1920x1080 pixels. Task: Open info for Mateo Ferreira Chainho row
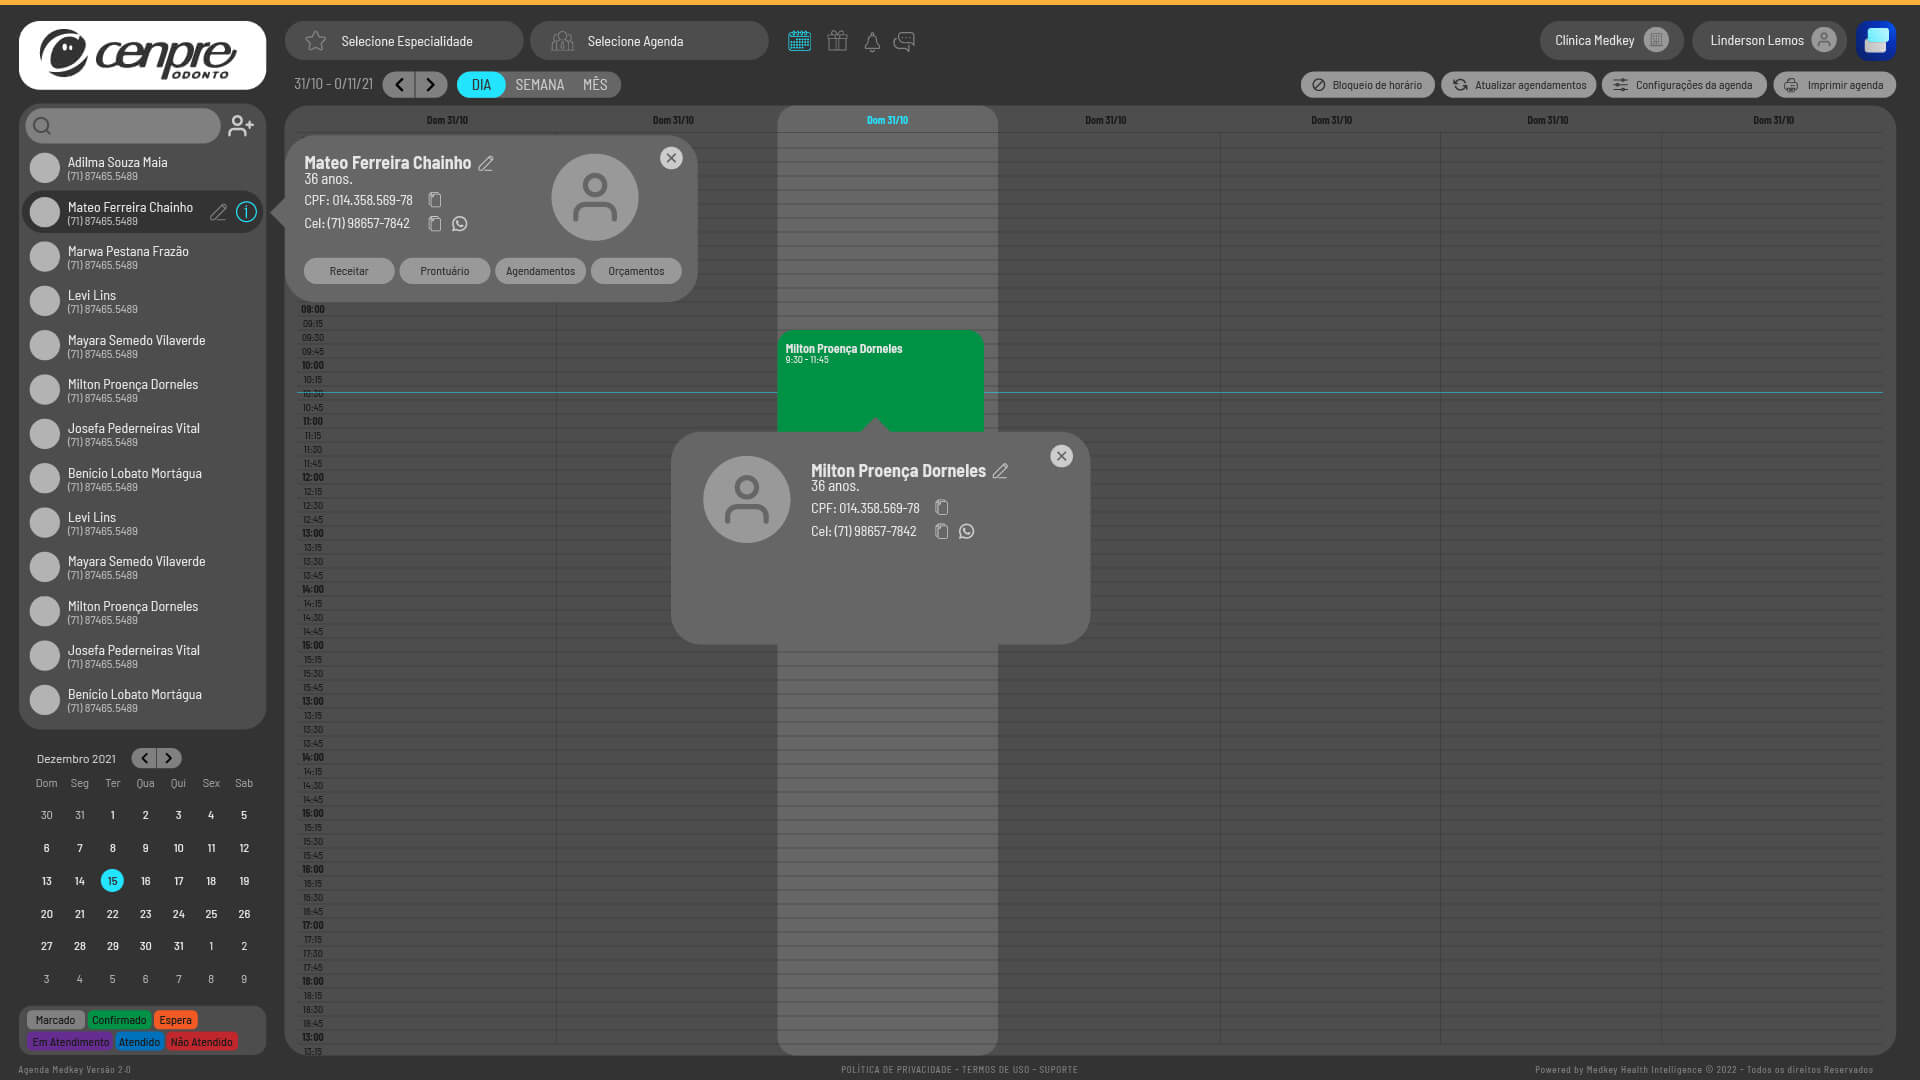tap(246, 212)
